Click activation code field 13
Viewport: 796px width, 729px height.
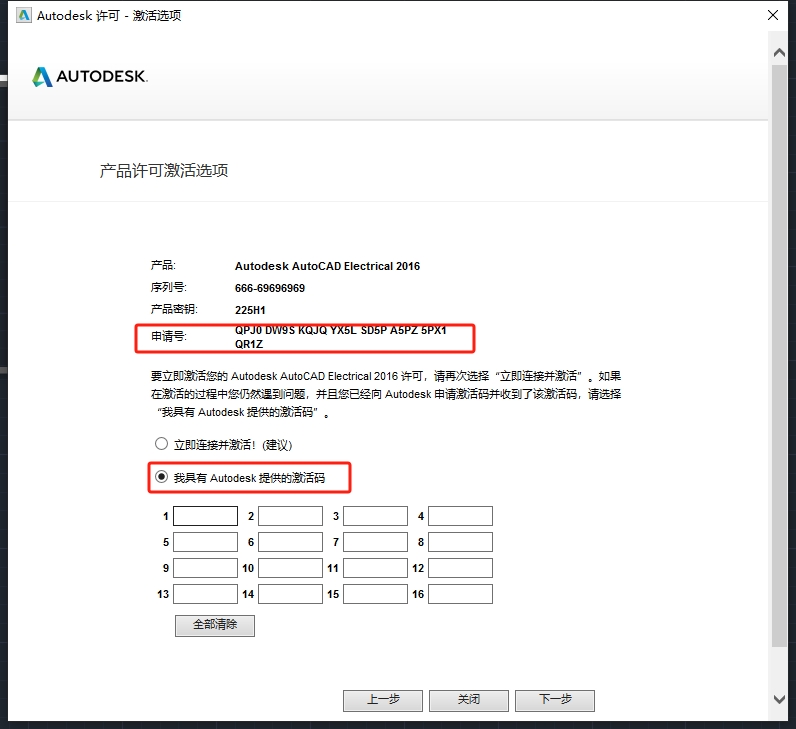205,594
